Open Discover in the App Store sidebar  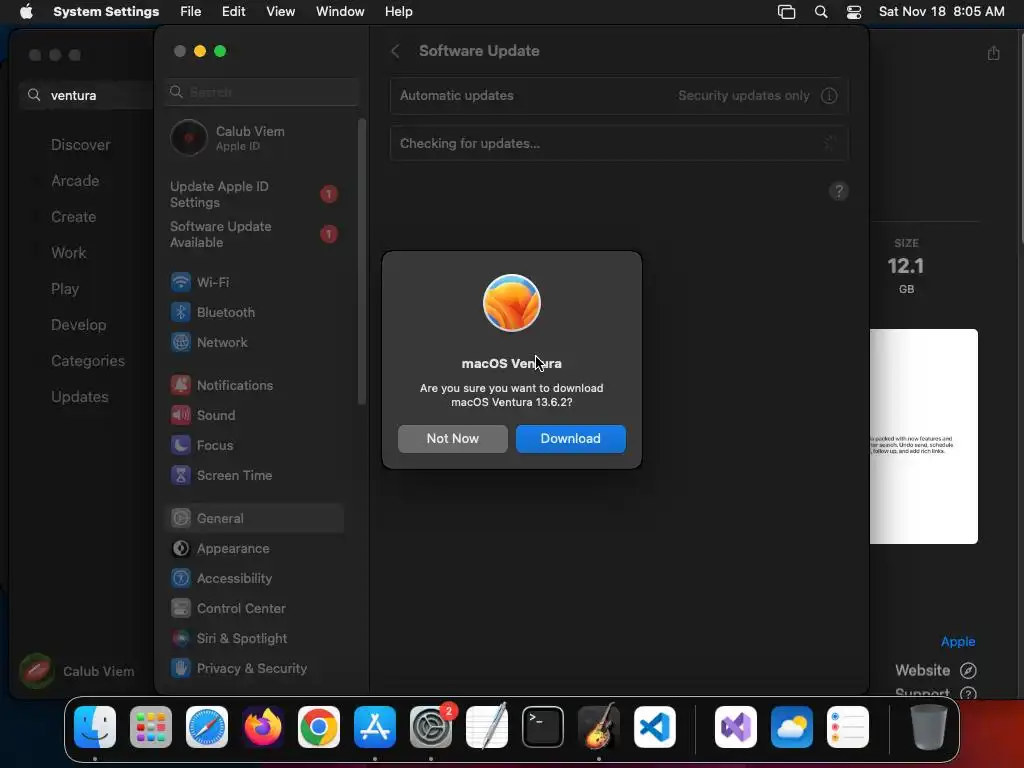coord(81,145)
